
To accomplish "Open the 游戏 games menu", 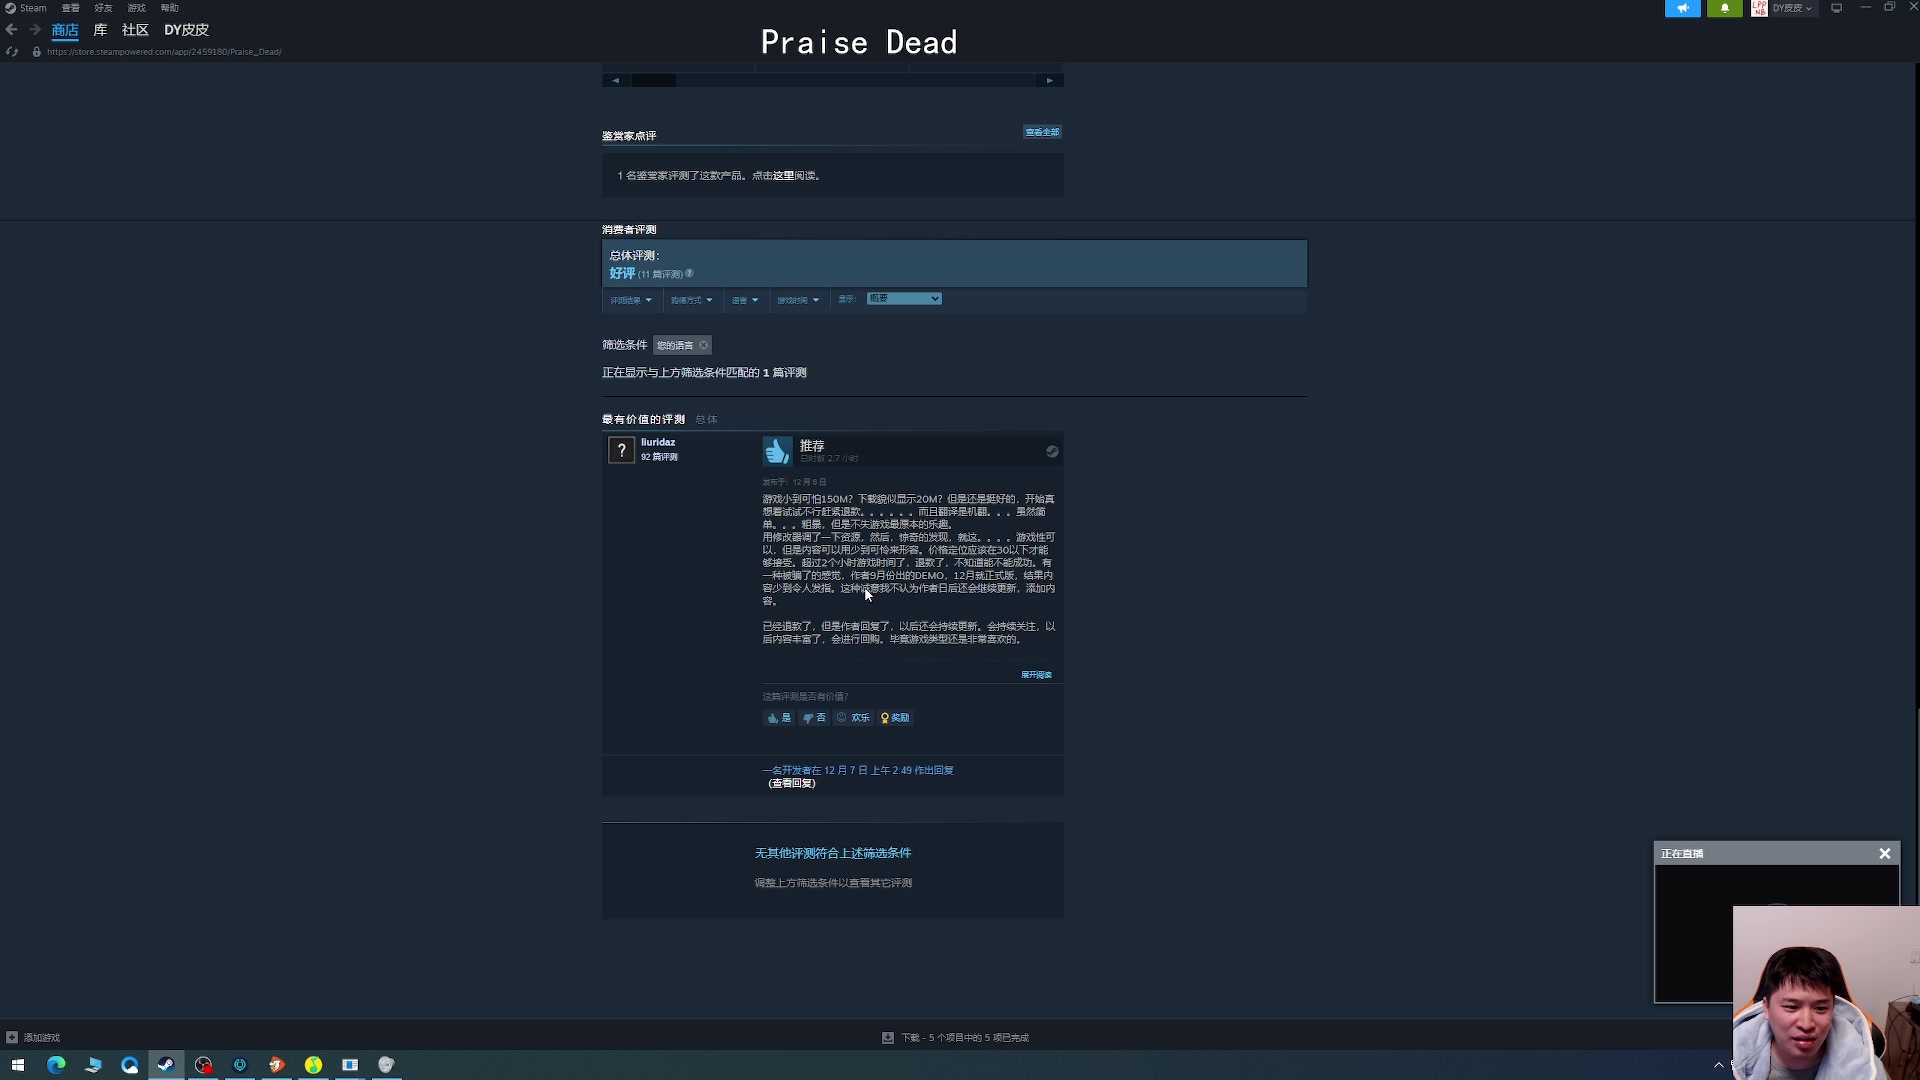I will click(x=137, y=8).
